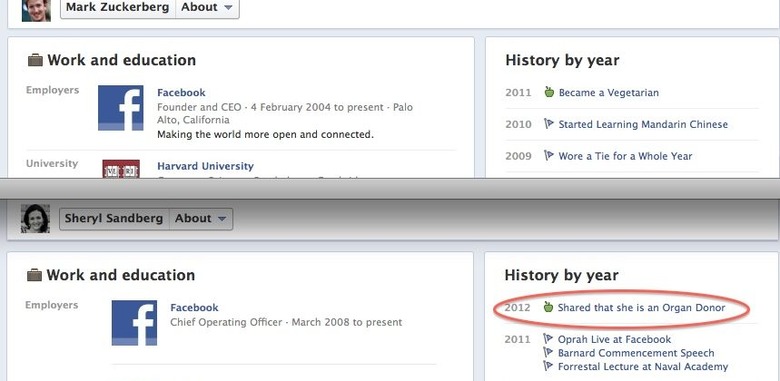Click the Facebook logo beside Chief Operating Officer
780x381 pixels.
134,323
